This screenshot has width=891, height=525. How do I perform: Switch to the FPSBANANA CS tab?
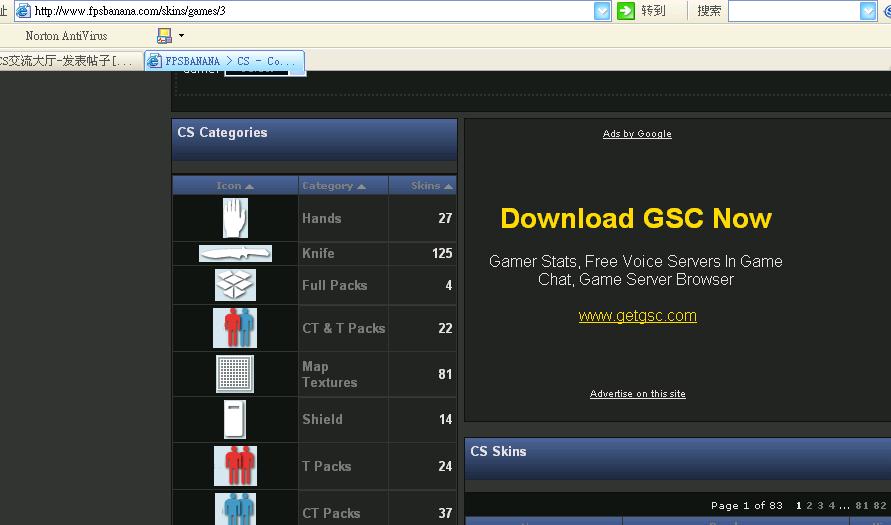[225, 61]
